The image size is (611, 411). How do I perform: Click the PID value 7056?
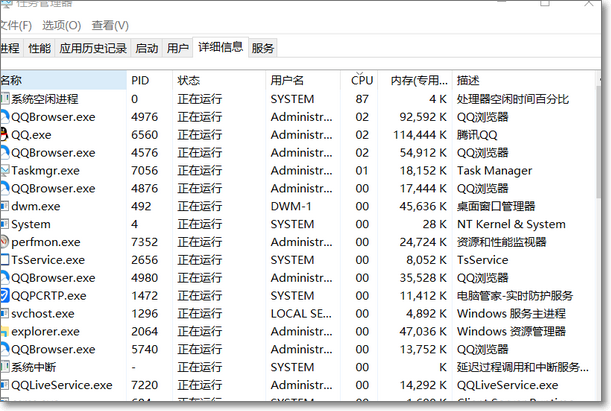[x=145, y=171]
